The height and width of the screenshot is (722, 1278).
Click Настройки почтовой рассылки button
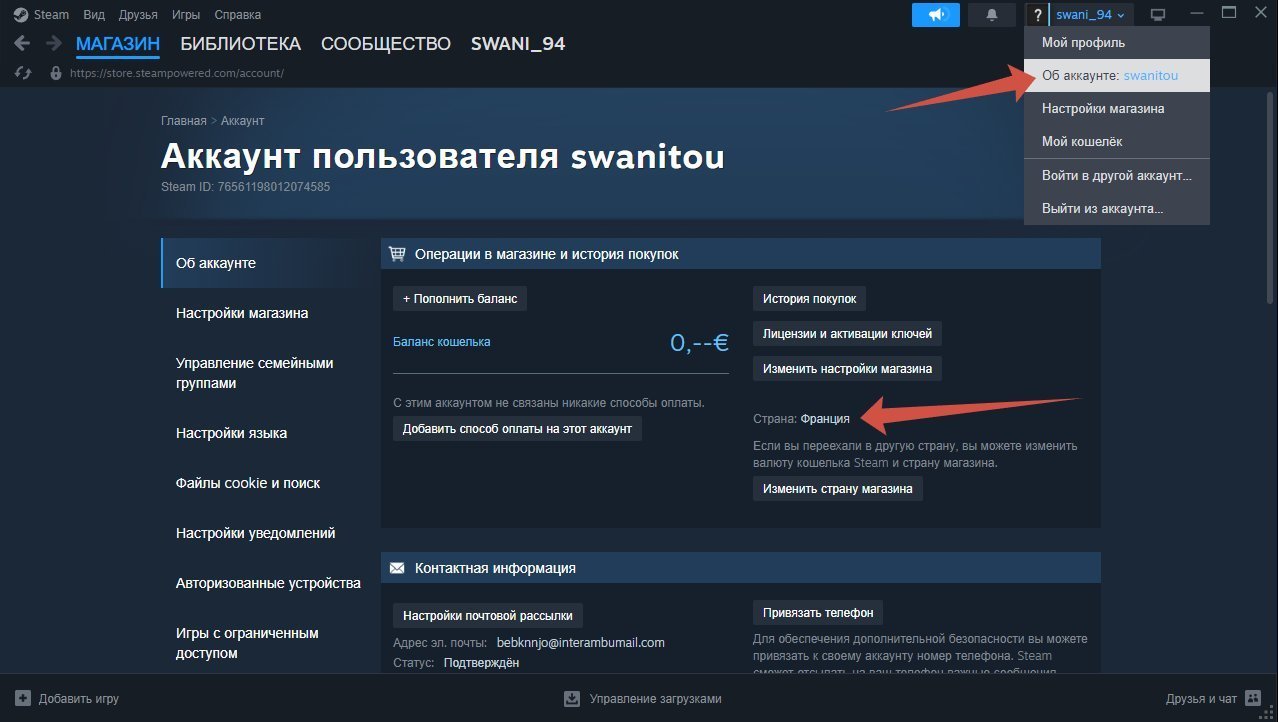pos(488,615)
